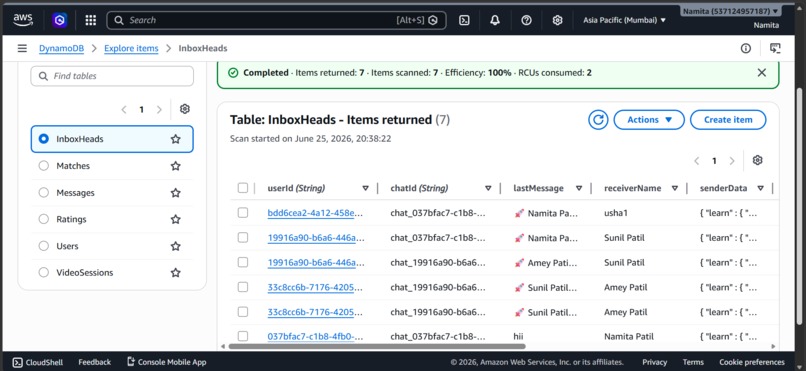This screenshot has width=806, height=371.
Task: Sort by the lastMessage column arrow
Action: click(579, 188)
